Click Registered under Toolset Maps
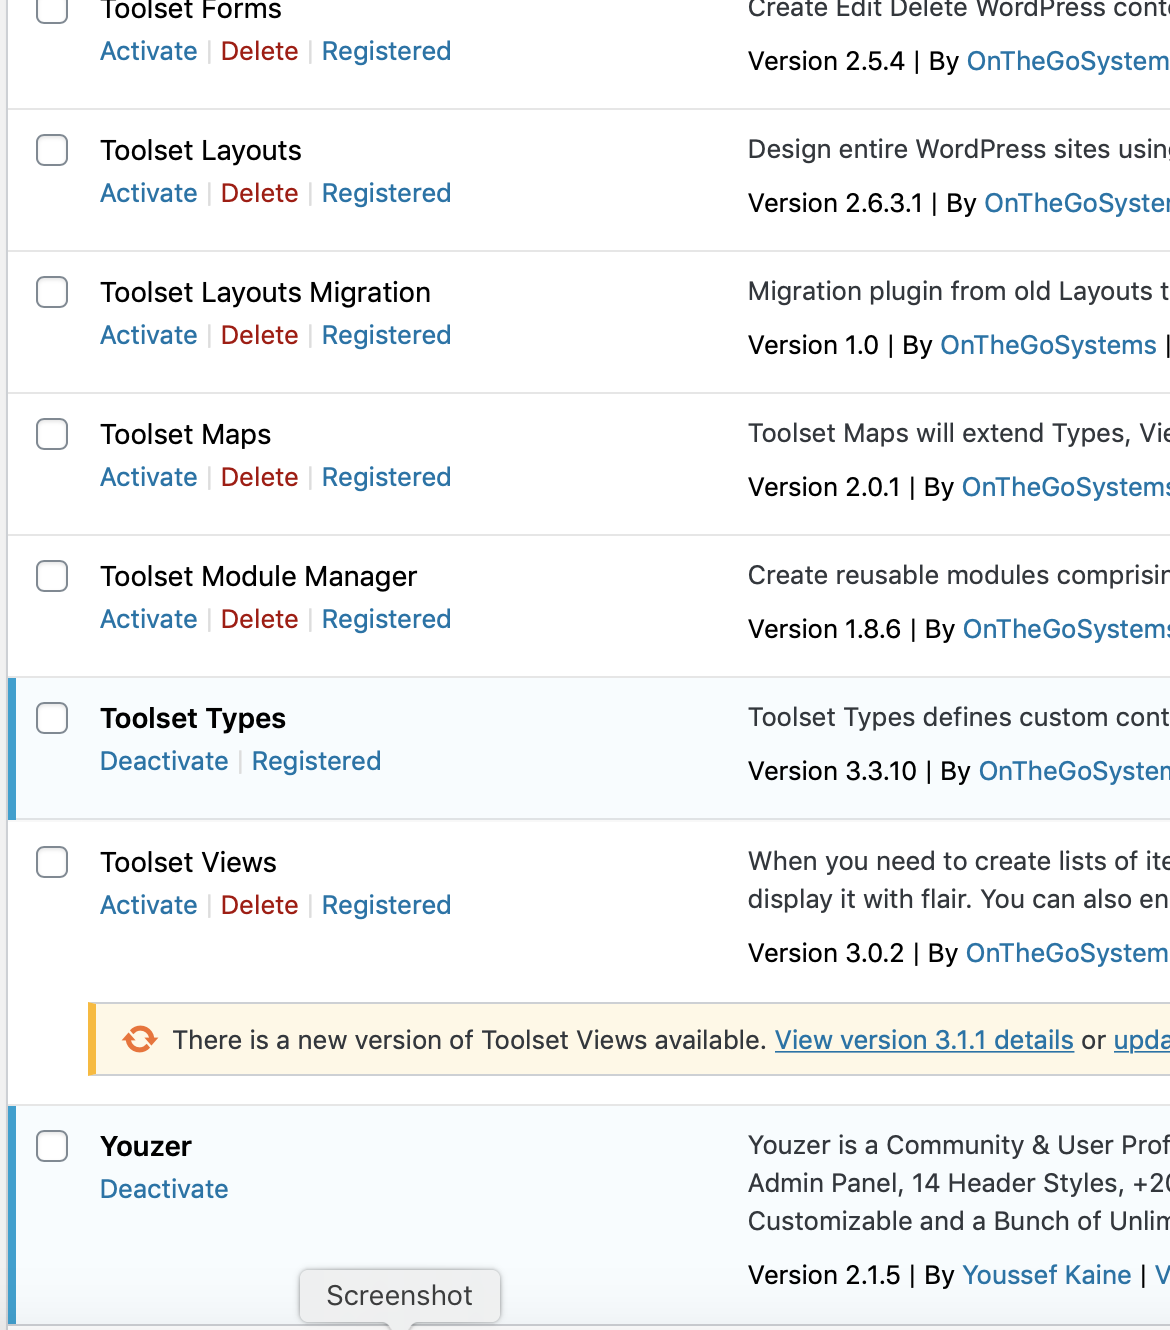 pos(386,477)
